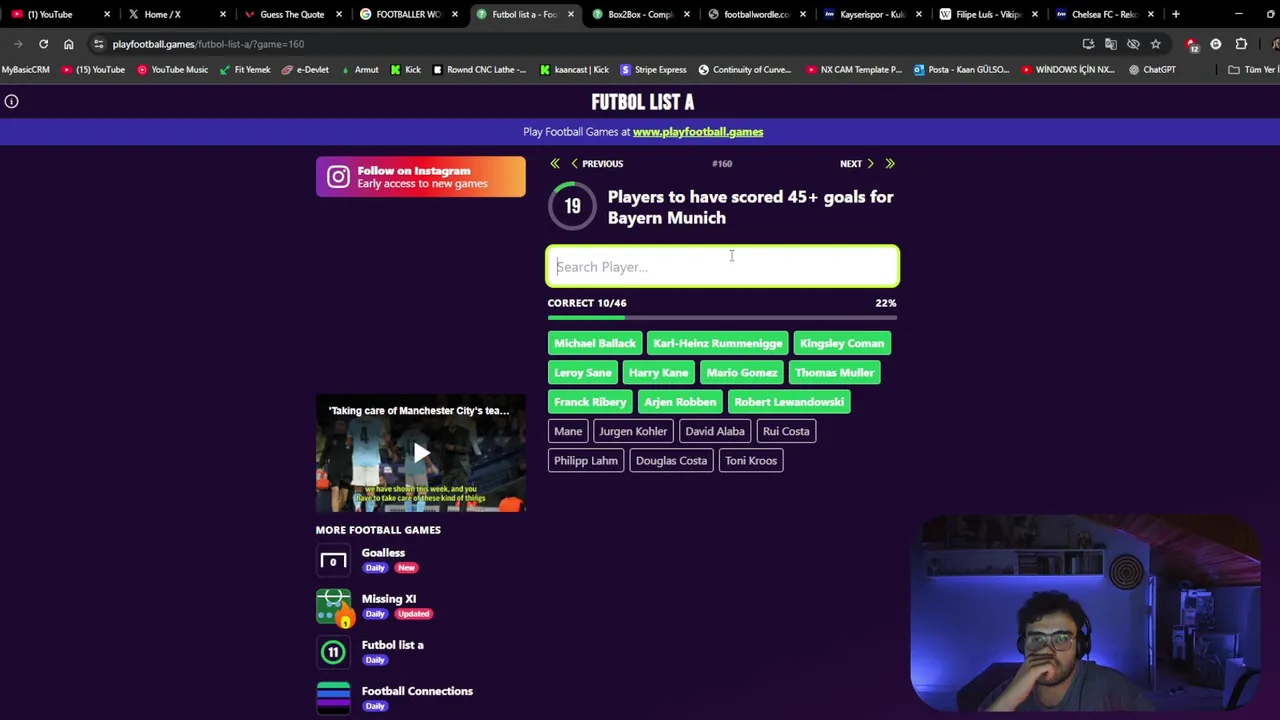Click the correct answers progress bar
Image resolution: width=1280 pixels, height=720 pixels.
click(x=722, y=318)
